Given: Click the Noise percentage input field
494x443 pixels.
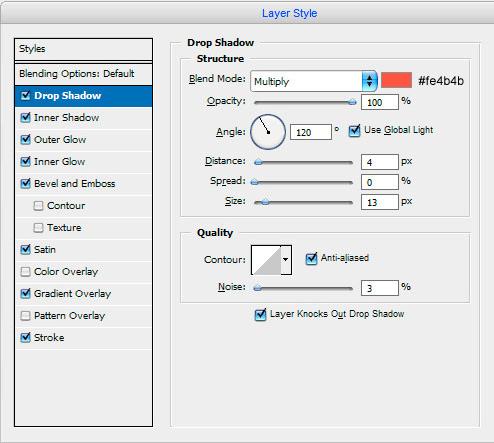Looking at the screenshot, I should coord(380,288).
